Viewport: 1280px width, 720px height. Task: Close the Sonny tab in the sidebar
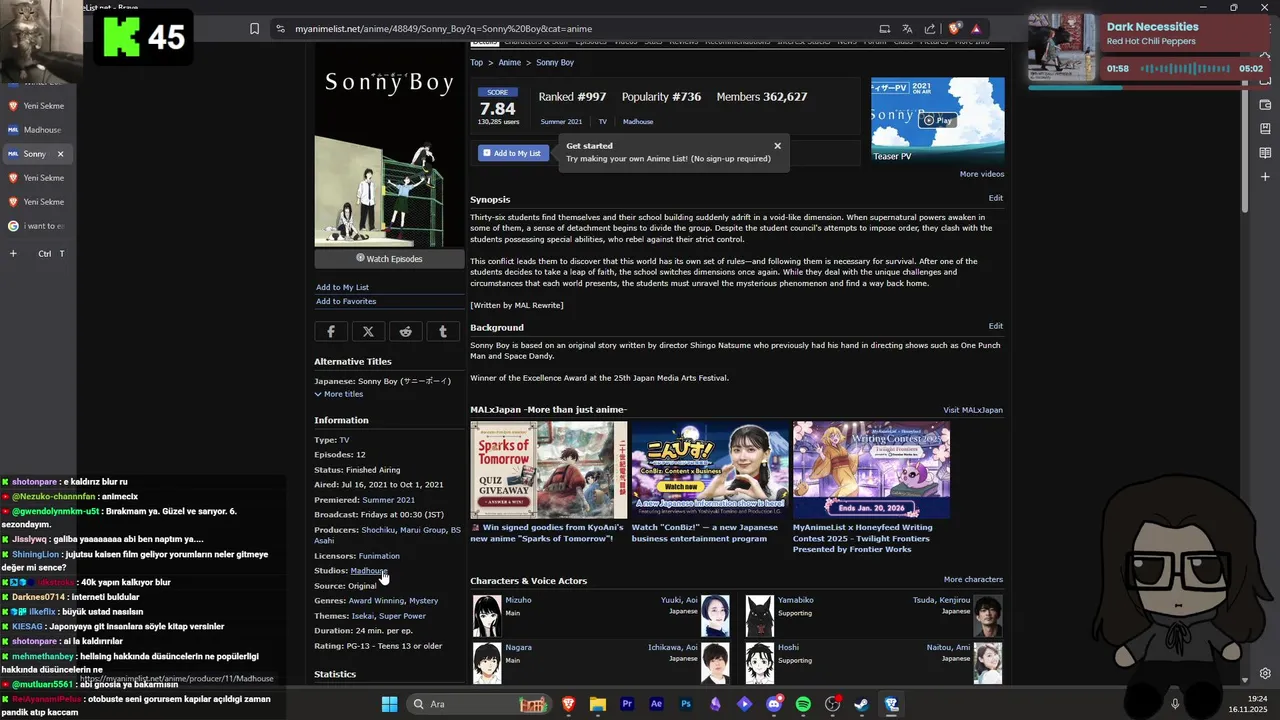[60, 154]
